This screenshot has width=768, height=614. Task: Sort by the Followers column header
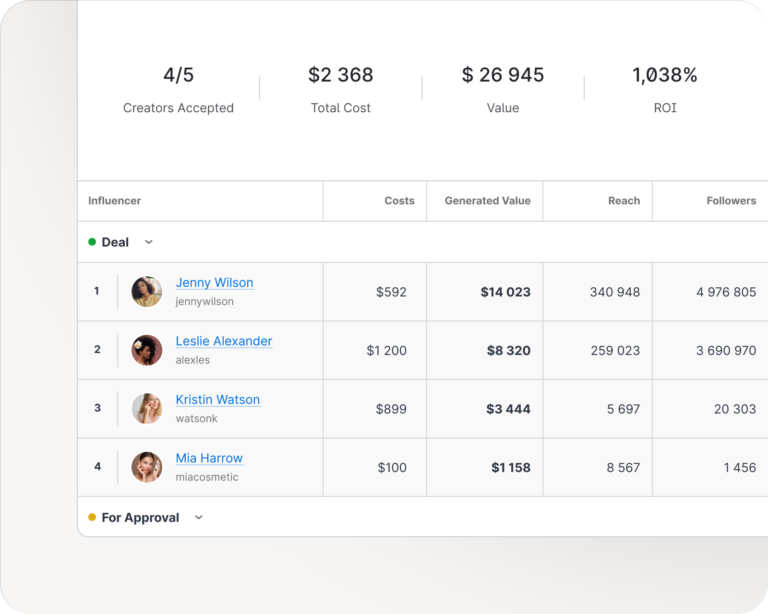coord(731,201)
